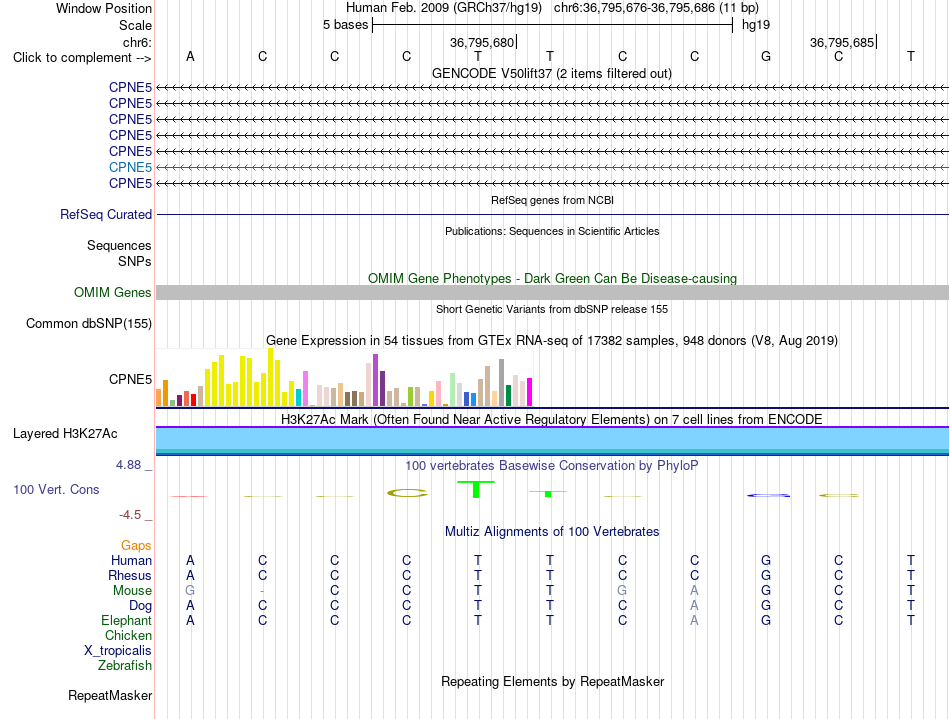
Task: Click the 'Click to complement -->' label
Action: (x=82, y=58)
